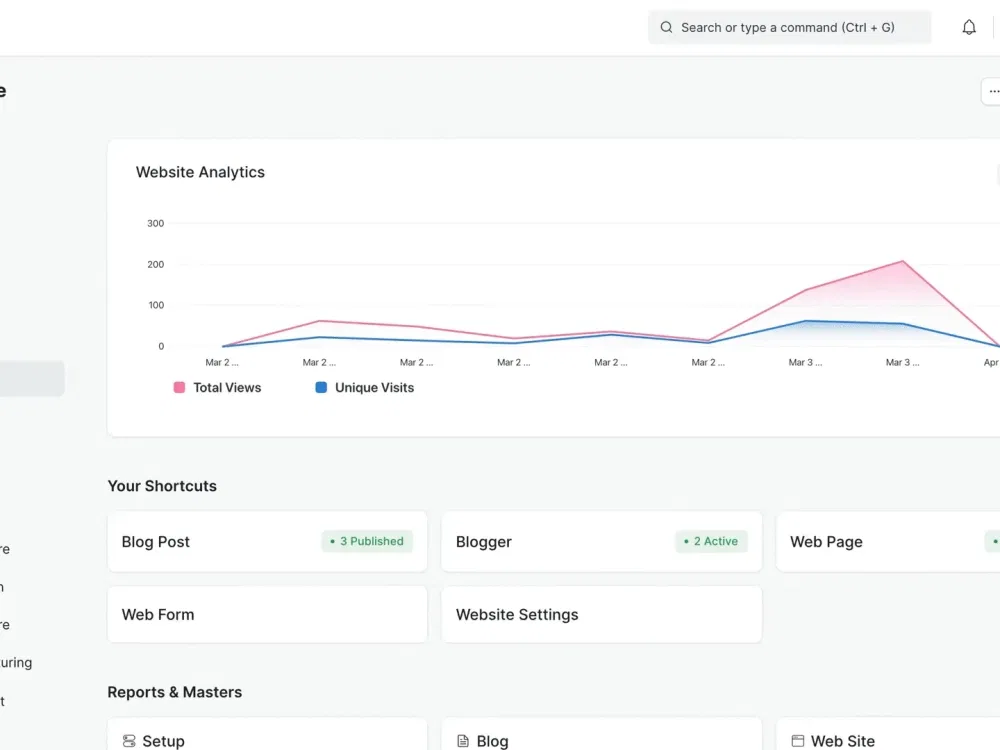This screenshot has width=1000, height=750.
Task: Click the 300 y-axis label
Action: click(x=156, y=223)
